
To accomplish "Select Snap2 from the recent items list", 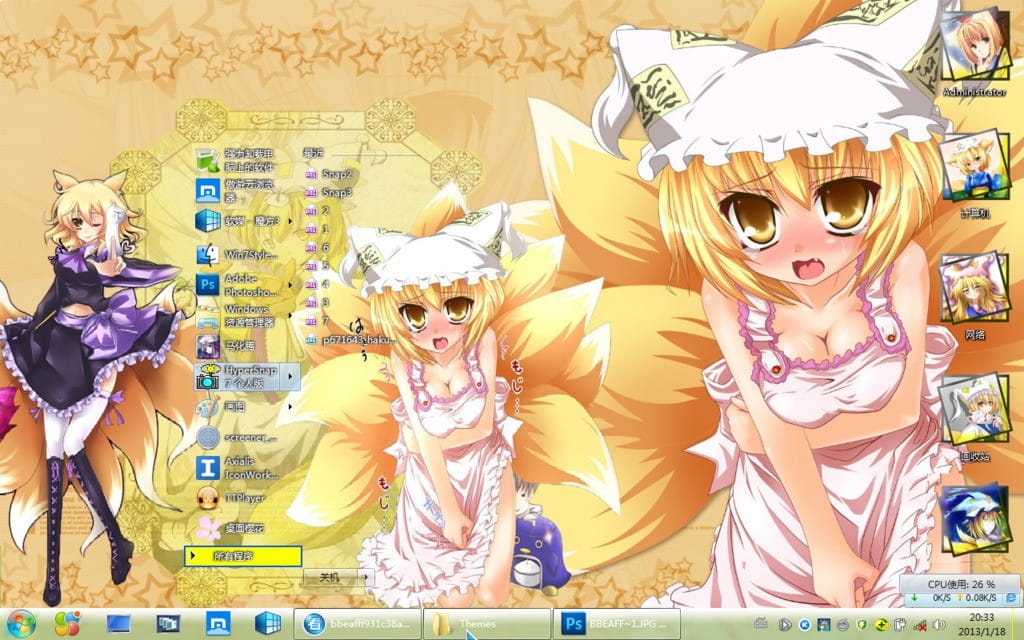I will point(335,172).
